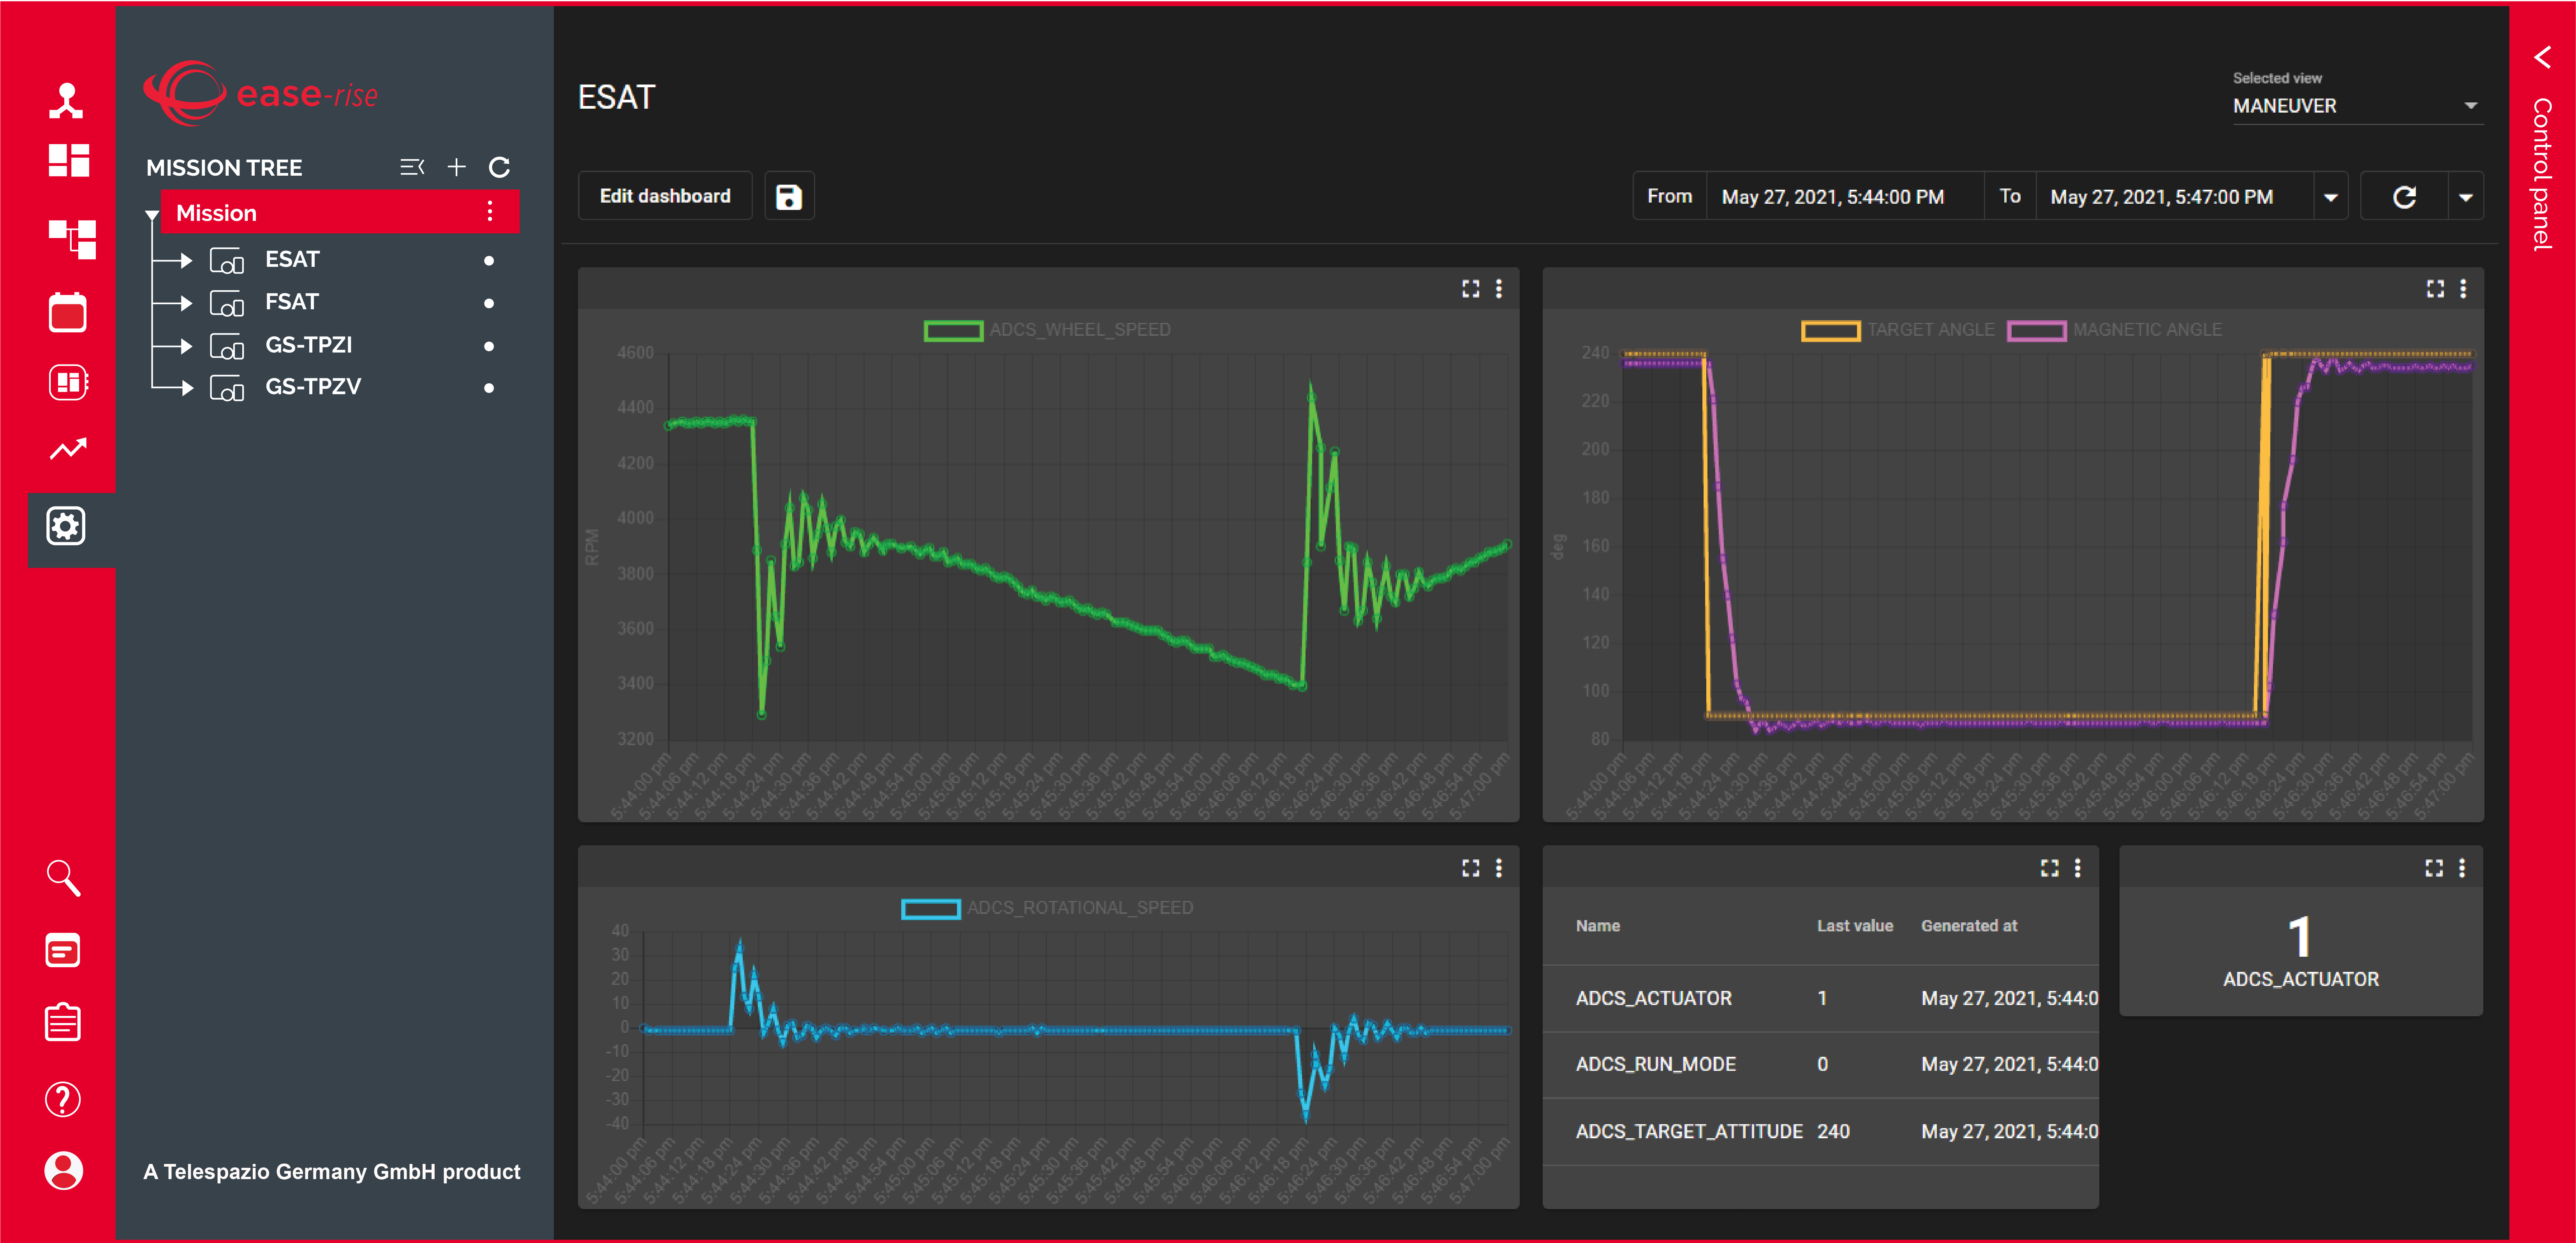Add new item to mission tree

[456, 167]
